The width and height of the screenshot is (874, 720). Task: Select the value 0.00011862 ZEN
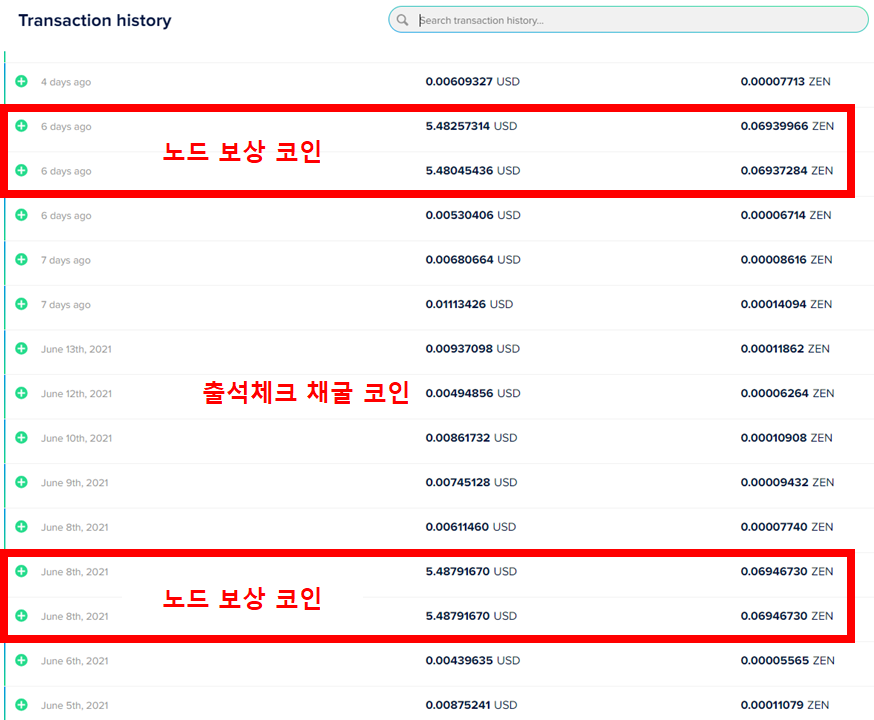[x=785, y=349]
